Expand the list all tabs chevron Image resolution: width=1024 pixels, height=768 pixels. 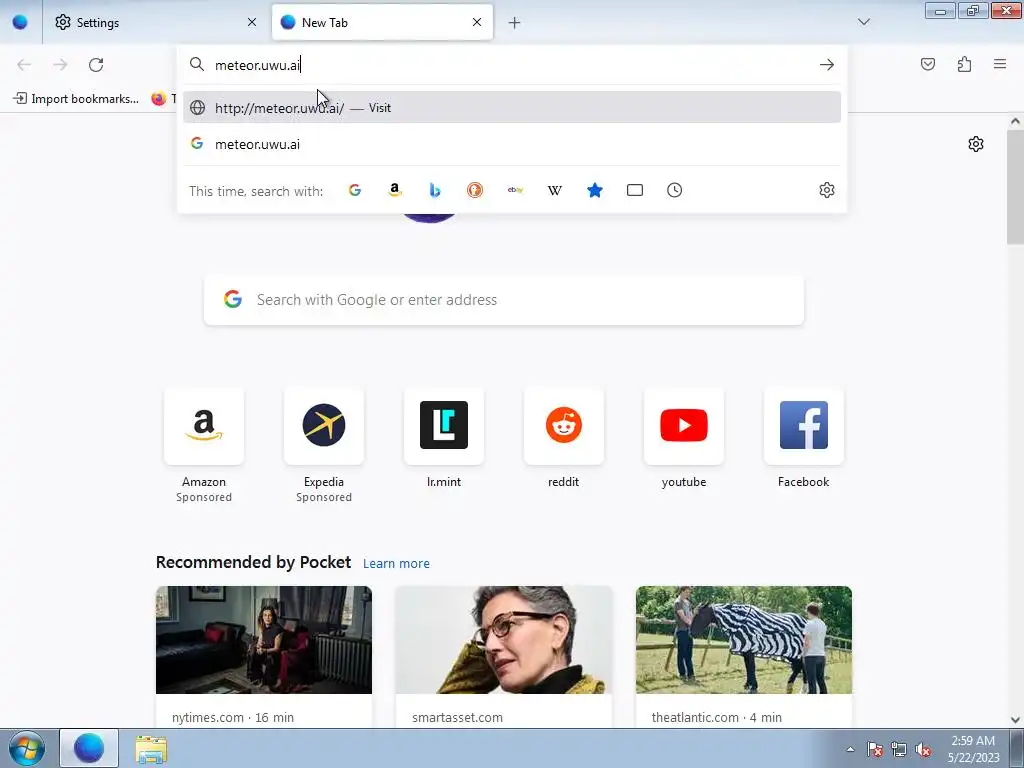point(863,22)
